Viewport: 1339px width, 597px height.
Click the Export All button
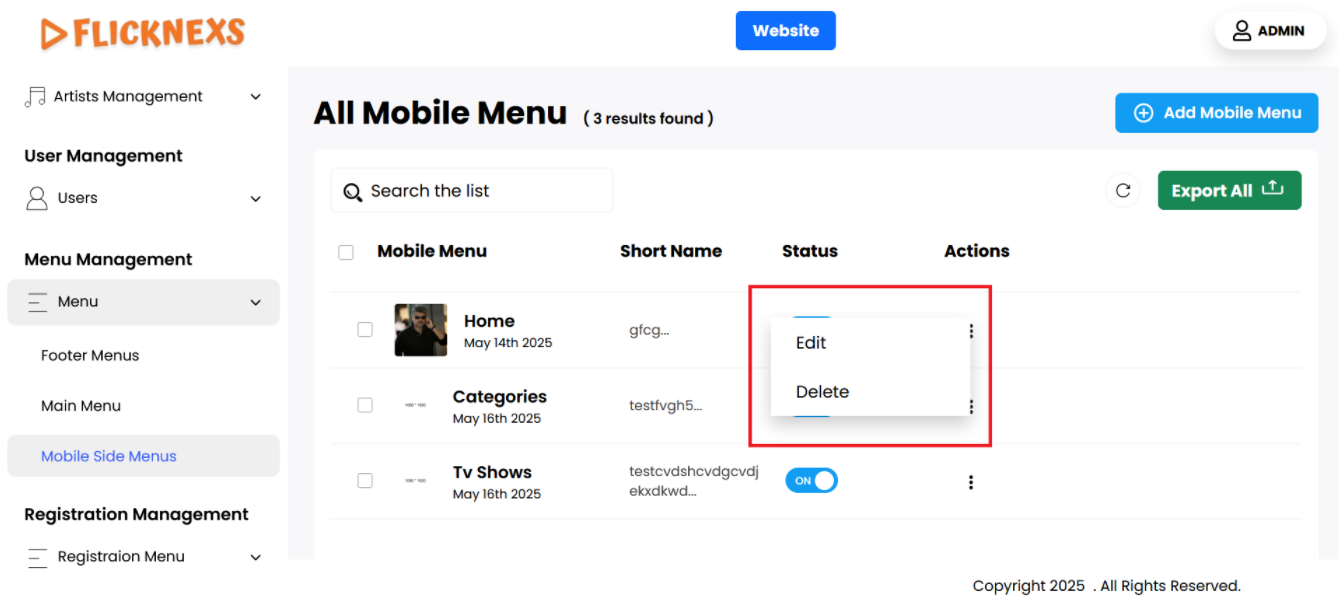(x=1229, y=190)
